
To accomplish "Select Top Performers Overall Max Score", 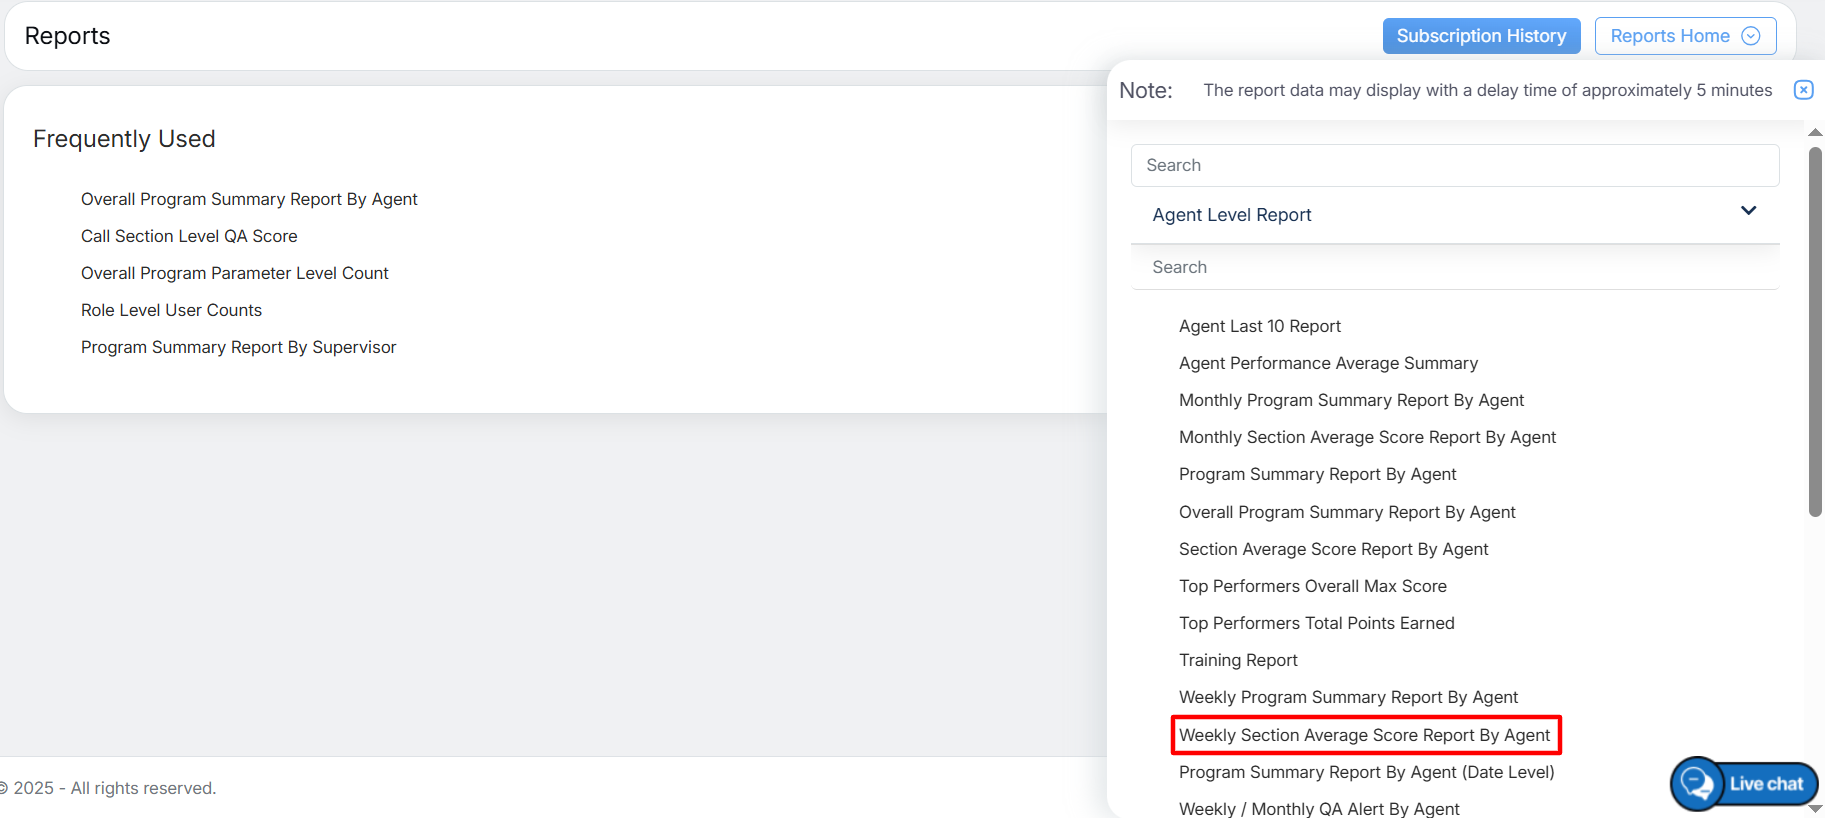I will [x=1312, y=586].
